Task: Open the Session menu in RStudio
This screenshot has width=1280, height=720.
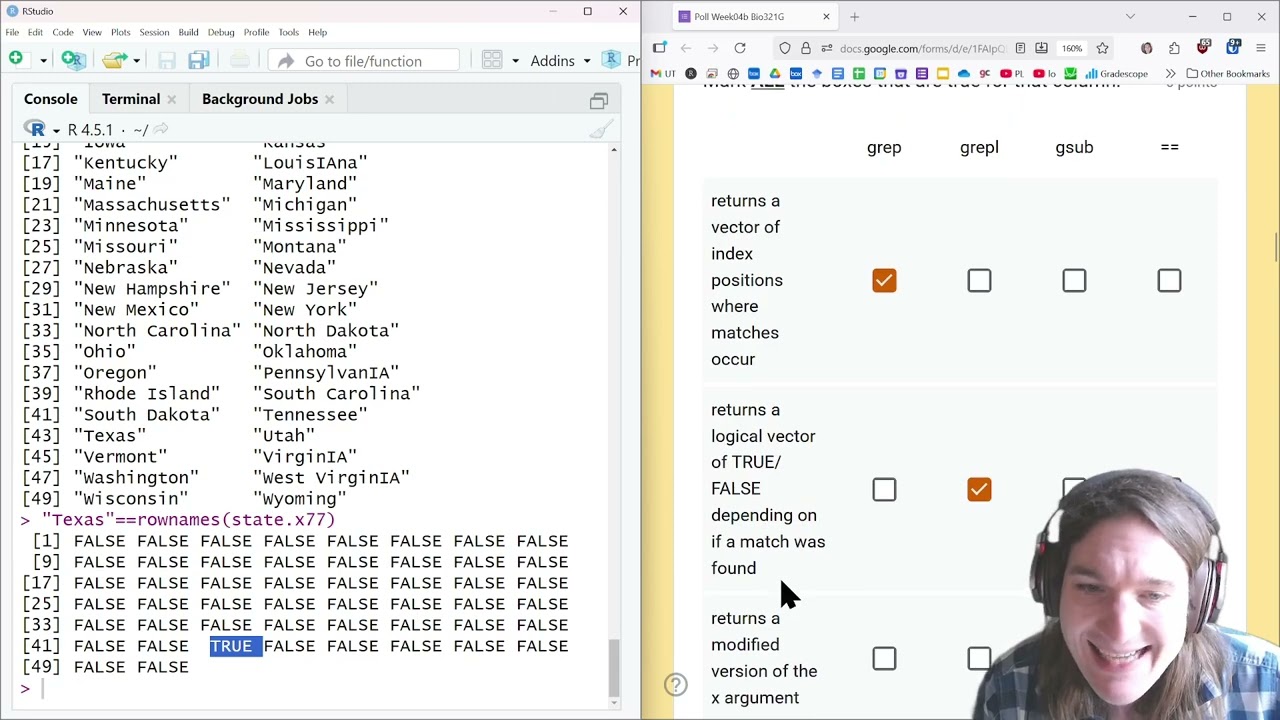Action: (154, 32)
